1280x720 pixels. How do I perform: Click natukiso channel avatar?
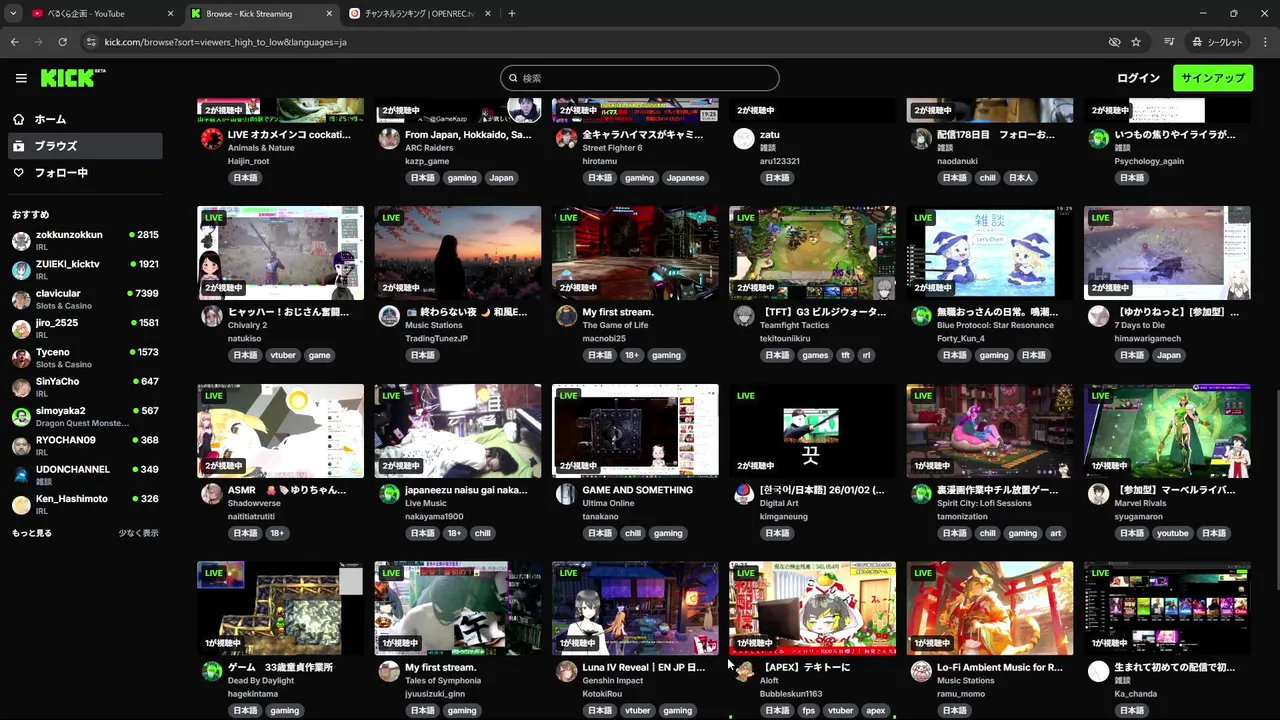[212, 316]
